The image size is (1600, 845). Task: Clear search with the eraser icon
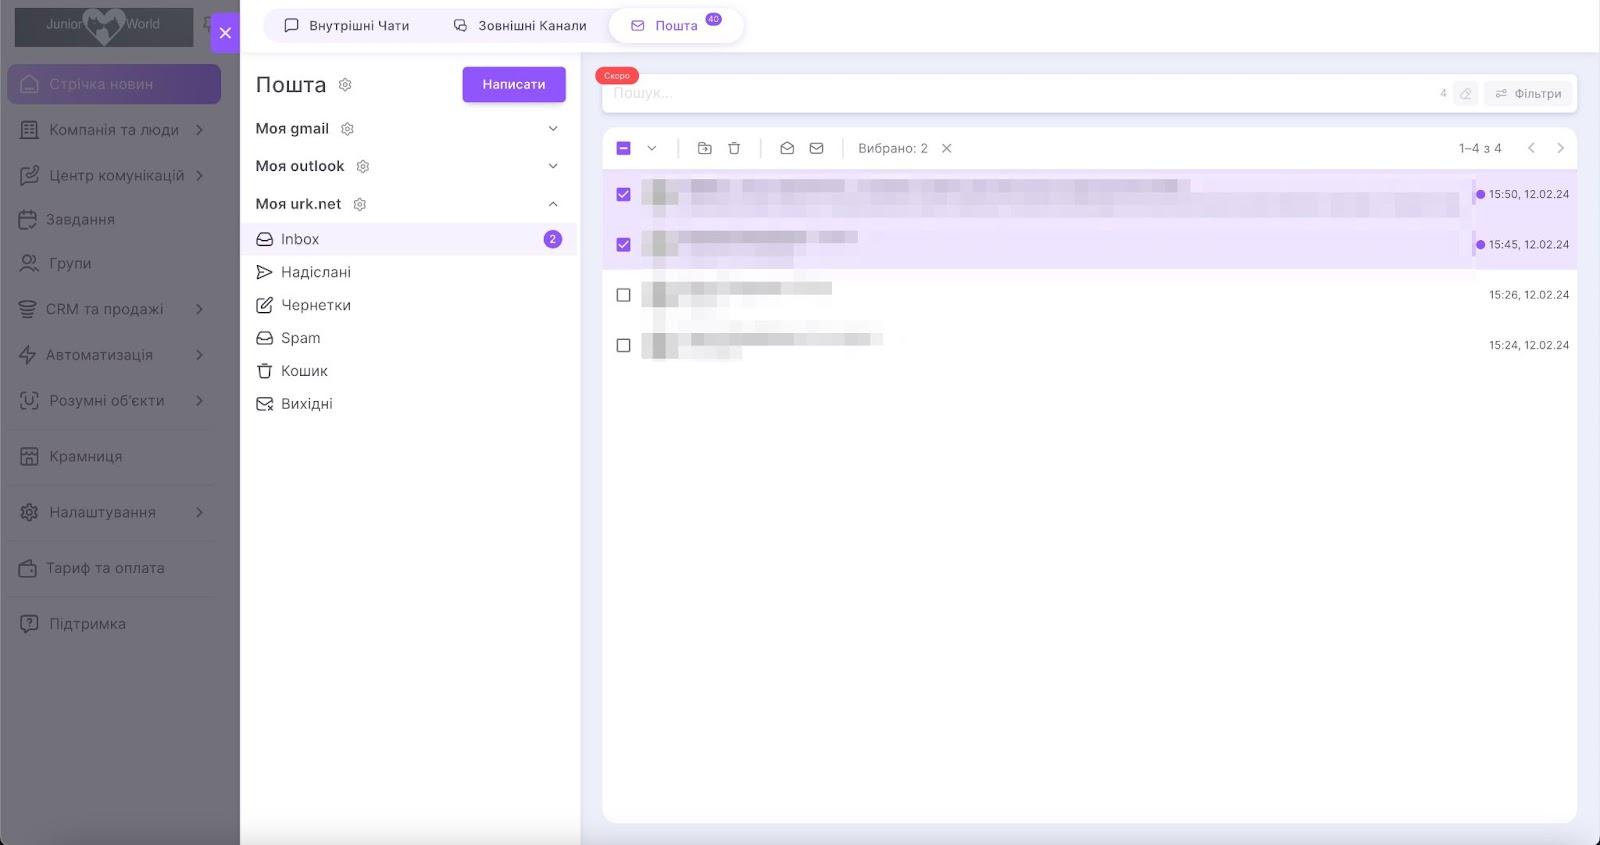(x=1465, y=94)
